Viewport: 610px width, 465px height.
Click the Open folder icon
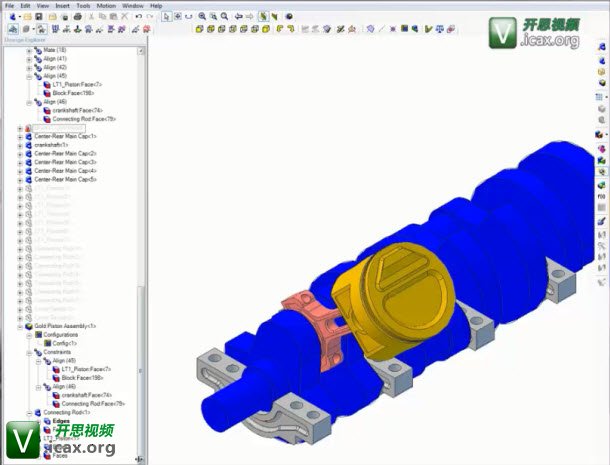pyautogui.click(x=27, y=17)
